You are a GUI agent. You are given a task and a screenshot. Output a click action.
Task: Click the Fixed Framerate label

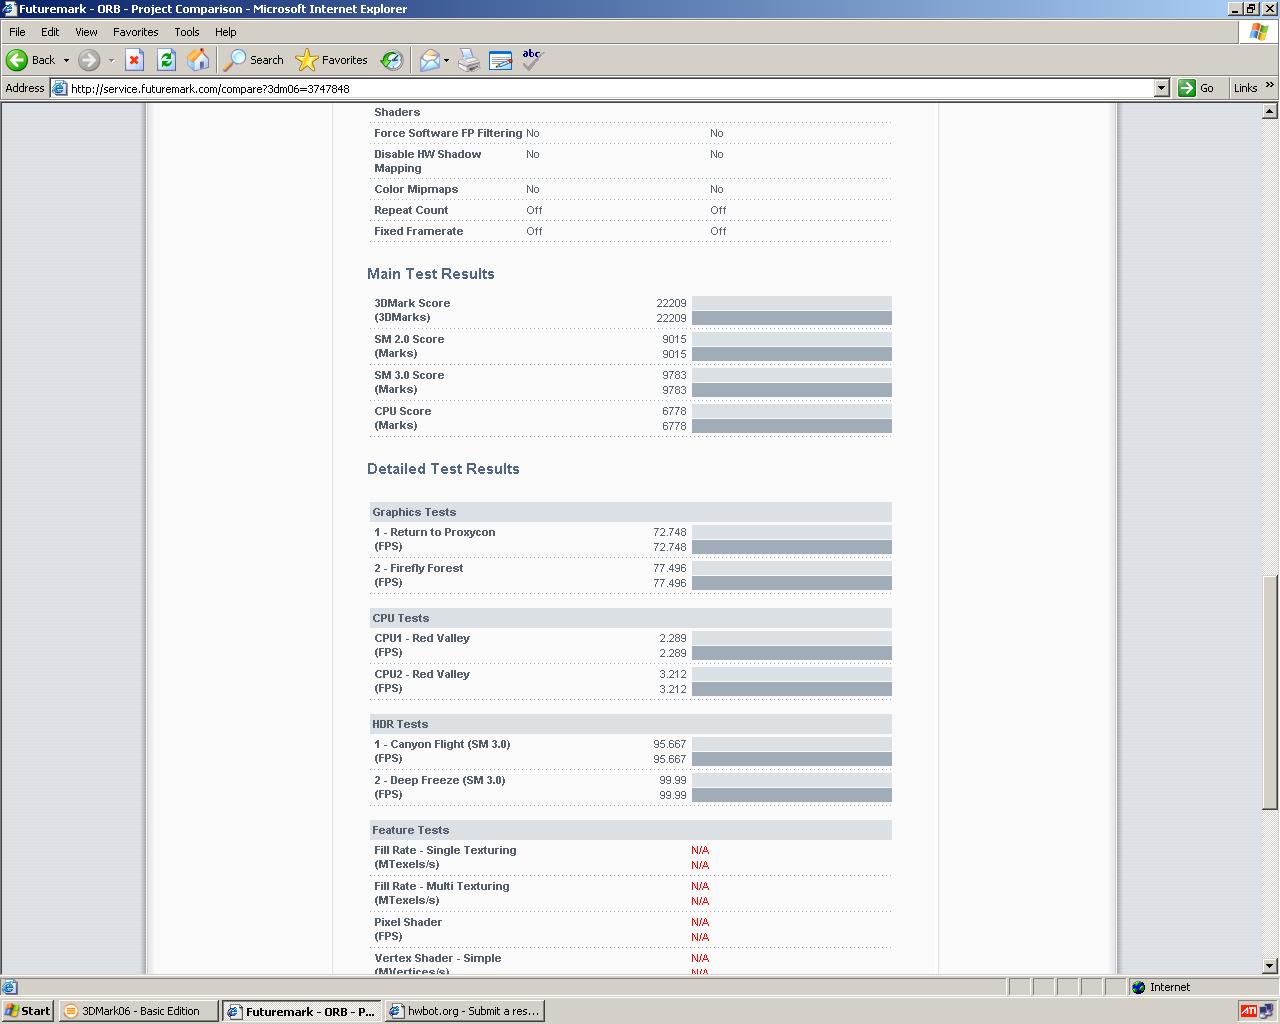click(419, 231)
